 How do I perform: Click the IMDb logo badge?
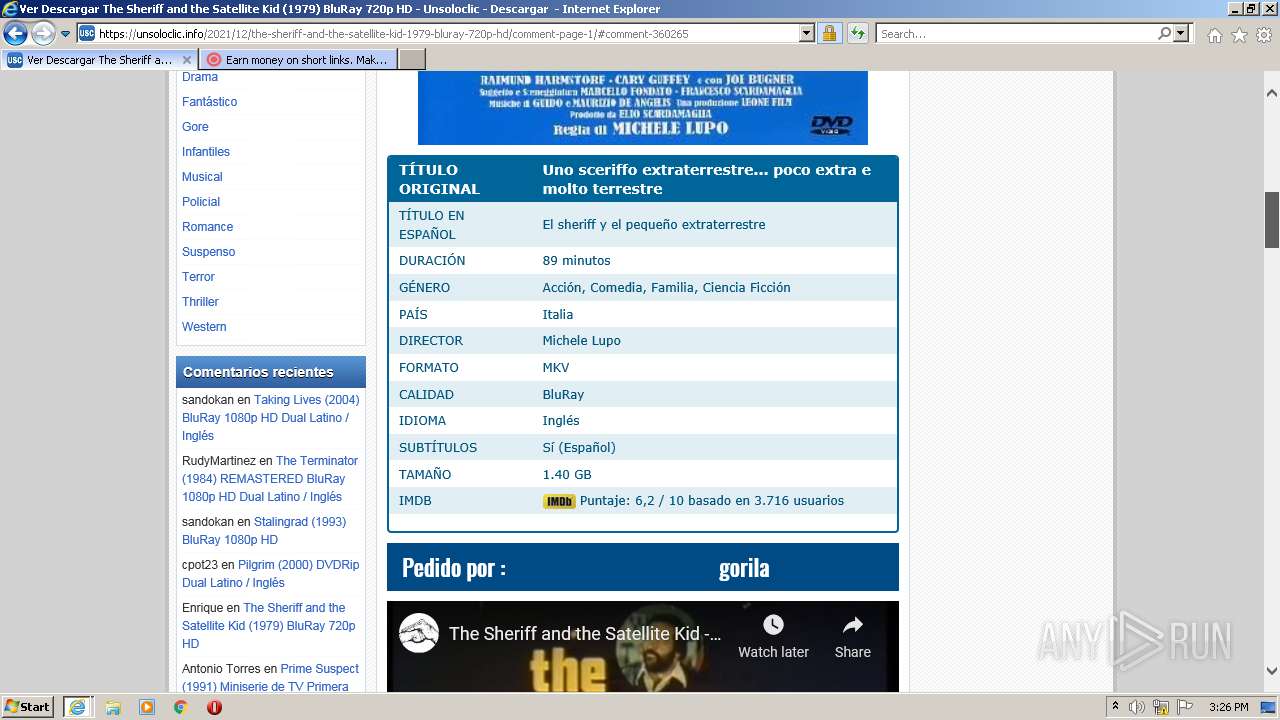[x=559, y=501]
